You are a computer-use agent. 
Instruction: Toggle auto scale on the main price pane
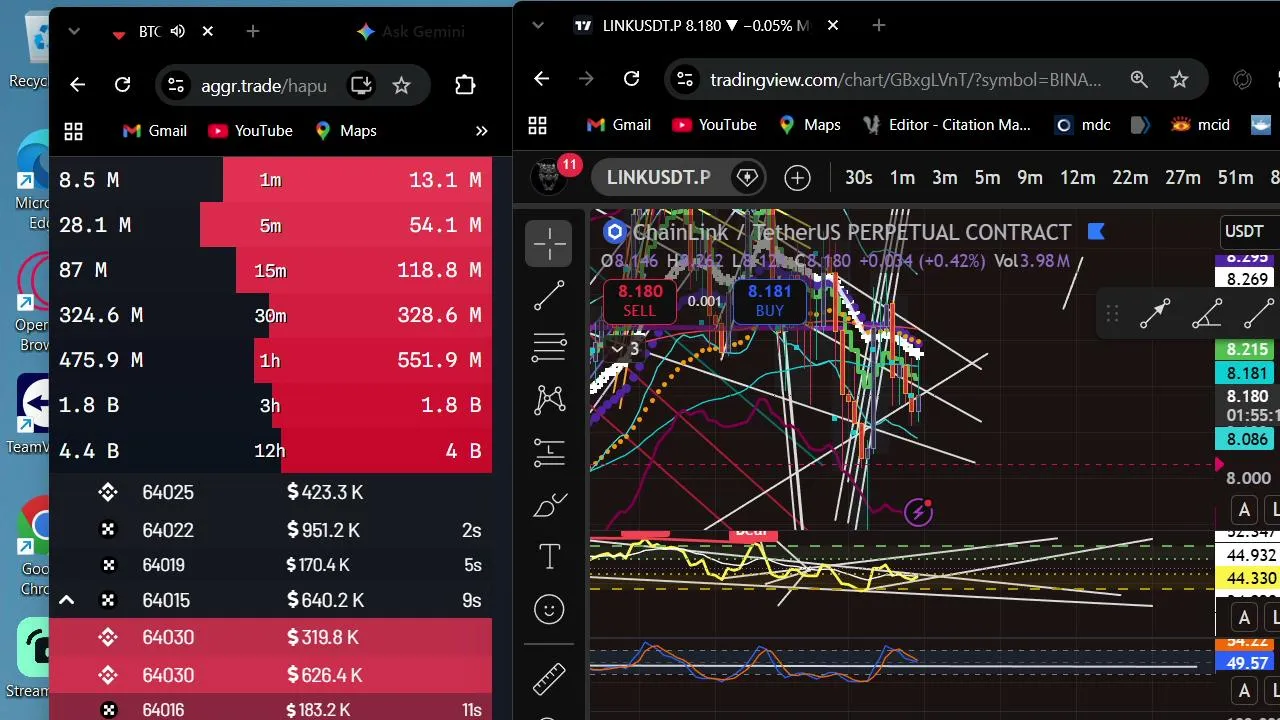pos(1244,510)
